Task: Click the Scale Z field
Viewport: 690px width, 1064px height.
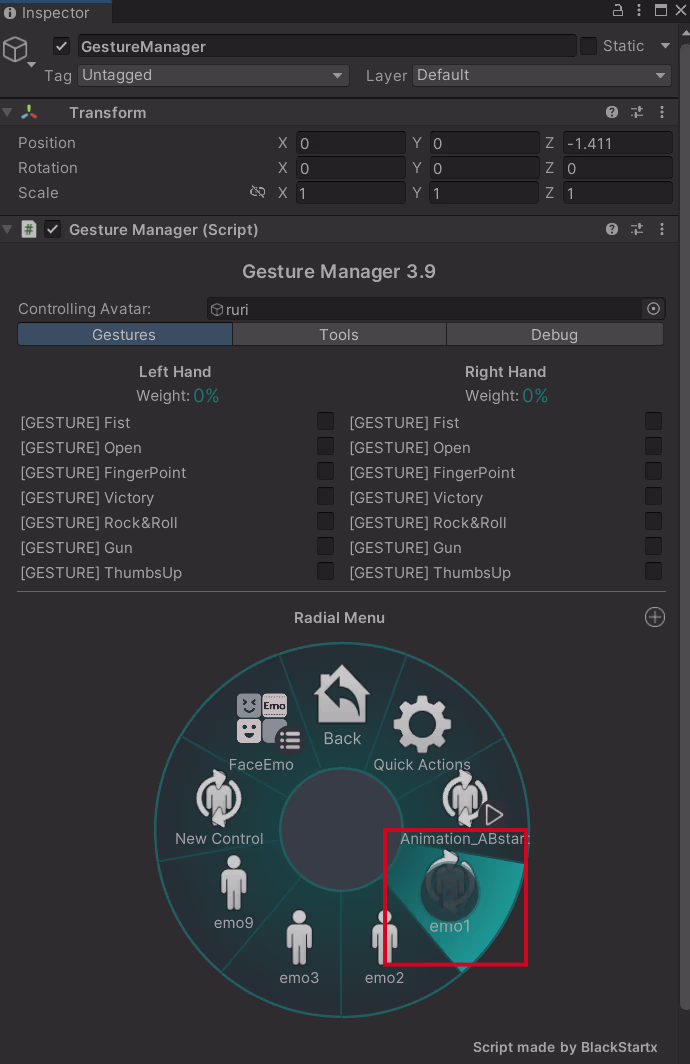Action: click(618, 193)
